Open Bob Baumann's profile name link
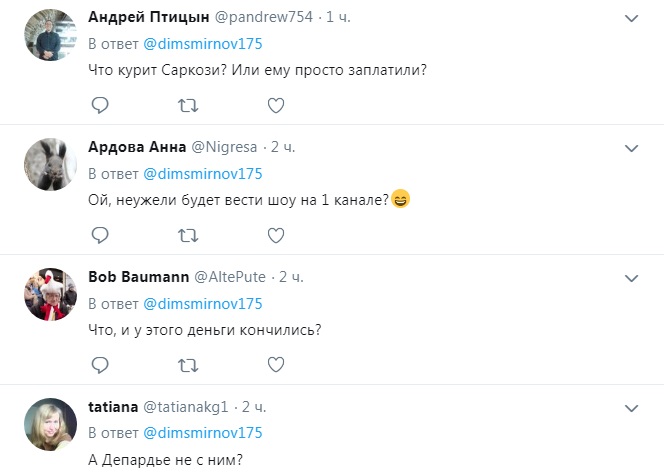 [134, 276]
